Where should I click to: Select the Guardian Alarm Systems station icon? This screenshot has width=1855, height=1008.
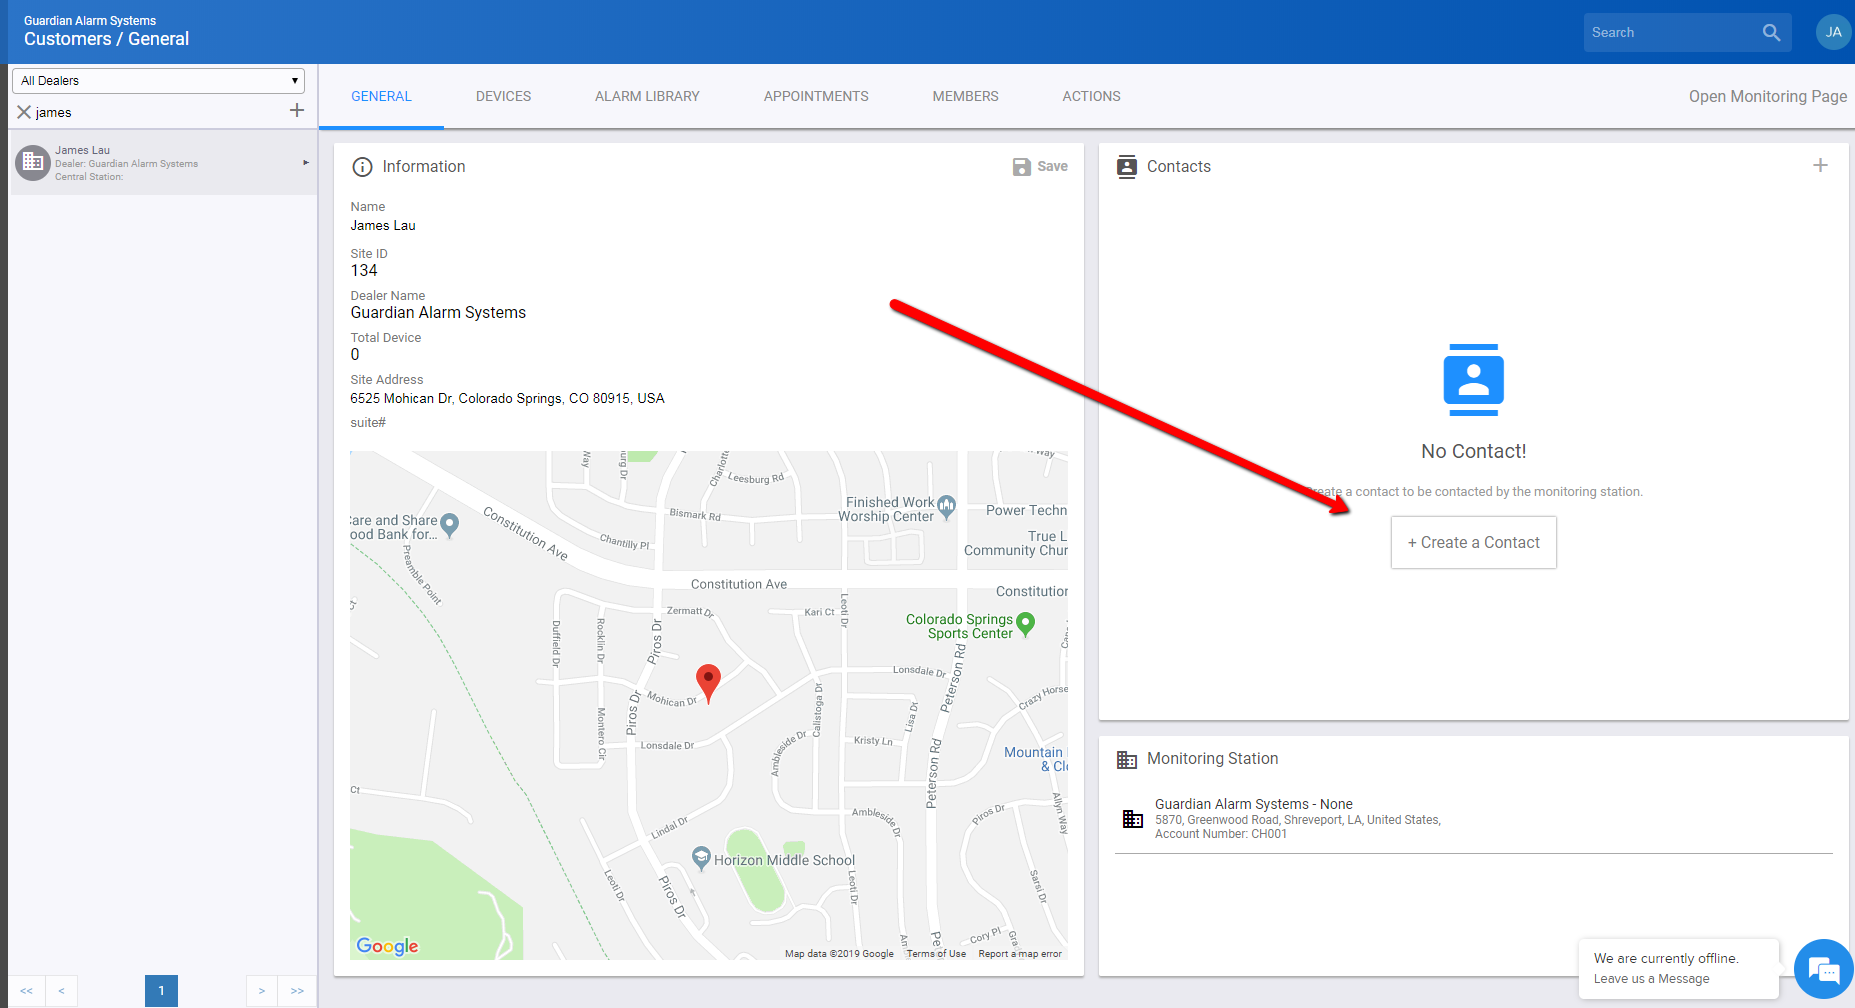click(x=1133, y=819)
